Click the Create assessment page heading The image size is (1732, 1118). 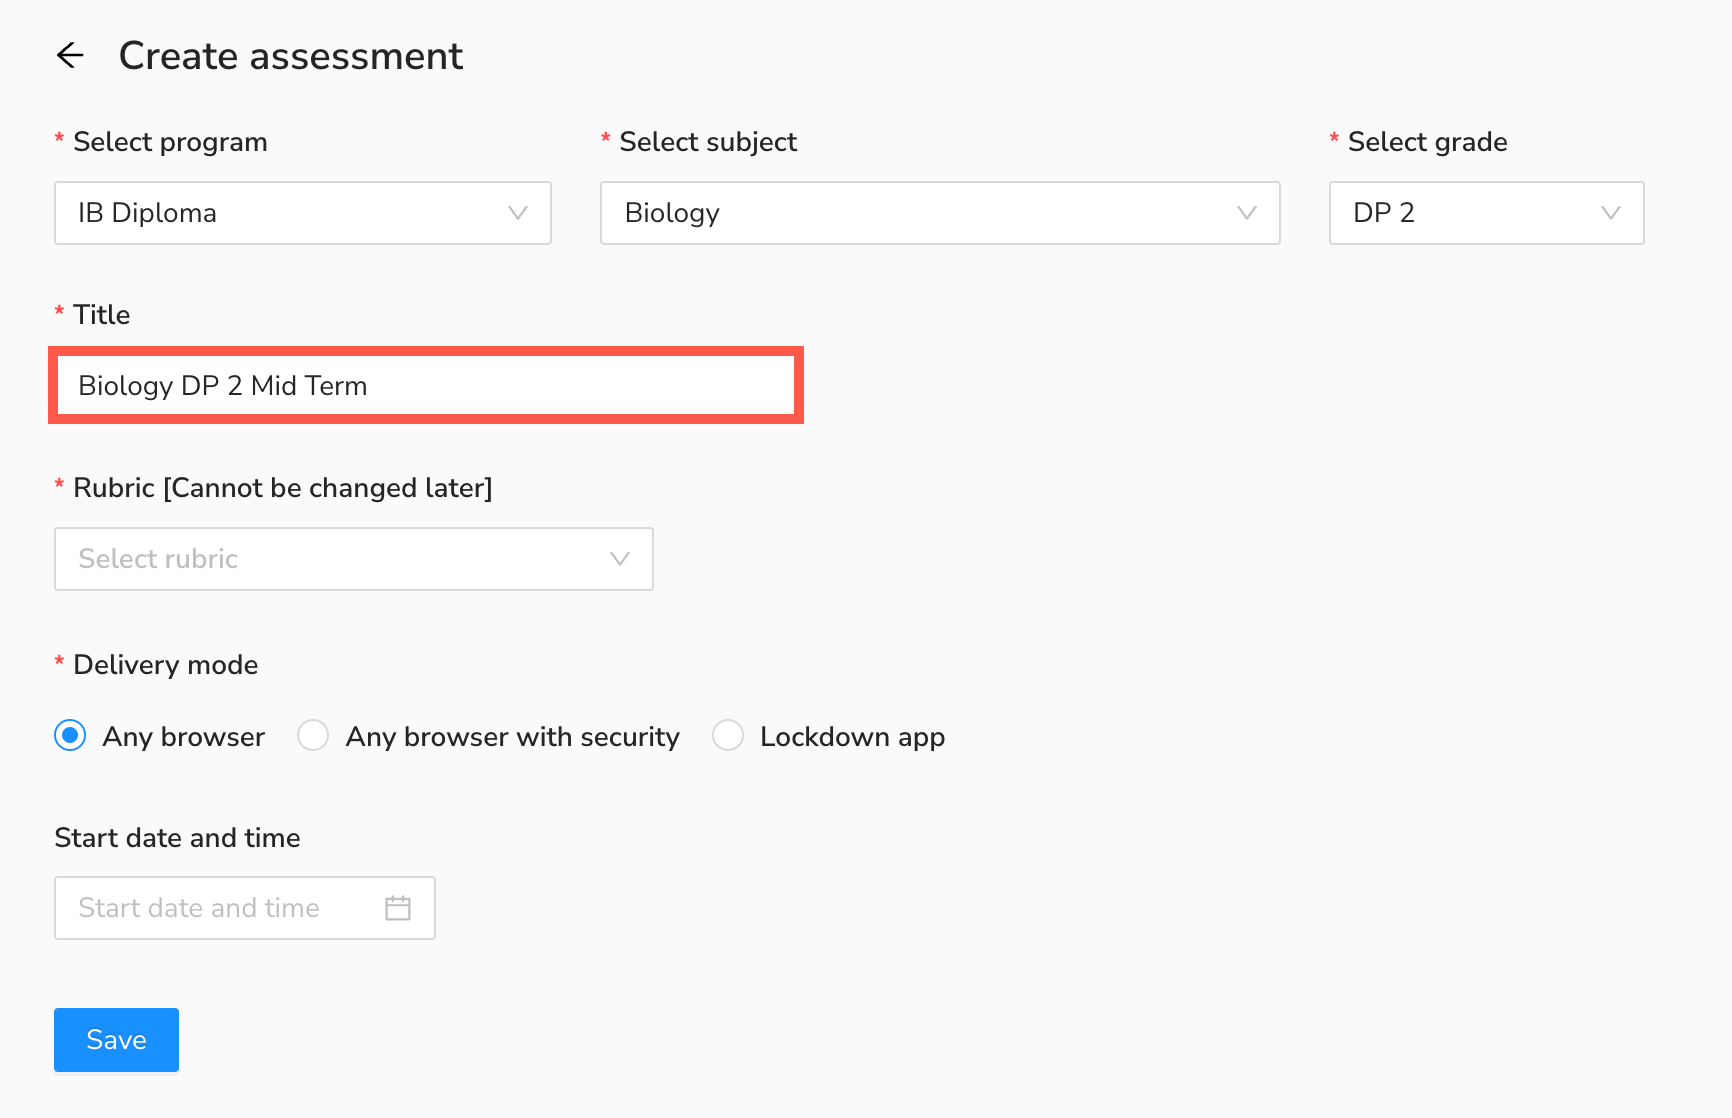click(290, 56)
